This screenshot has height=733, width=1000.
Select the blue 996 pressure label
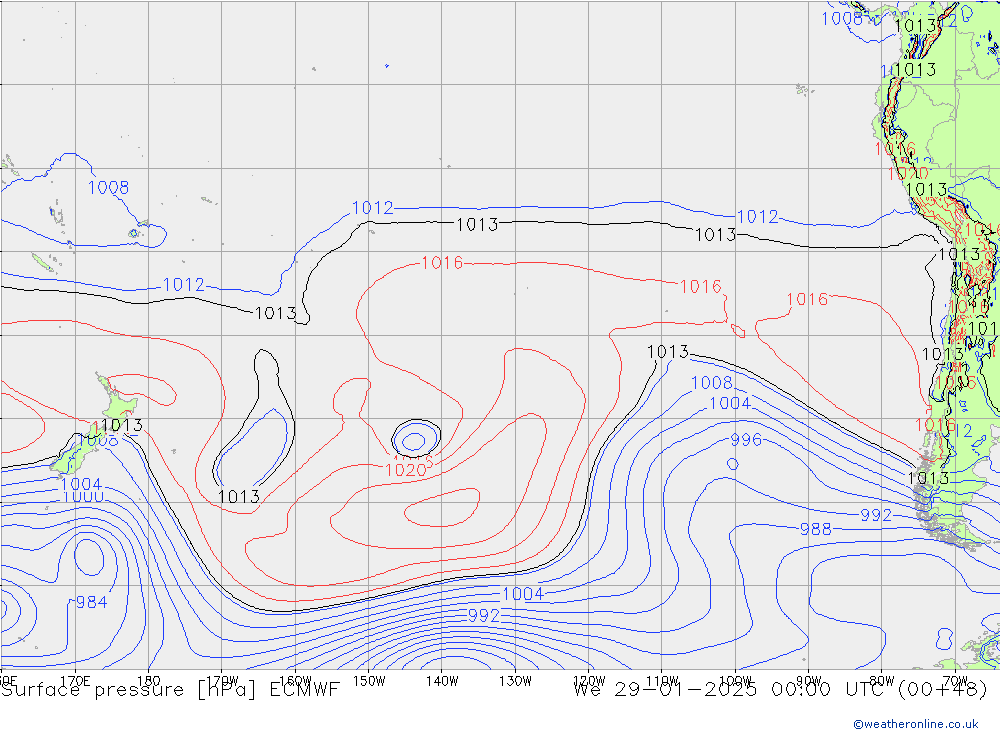(x=746, y=440)
